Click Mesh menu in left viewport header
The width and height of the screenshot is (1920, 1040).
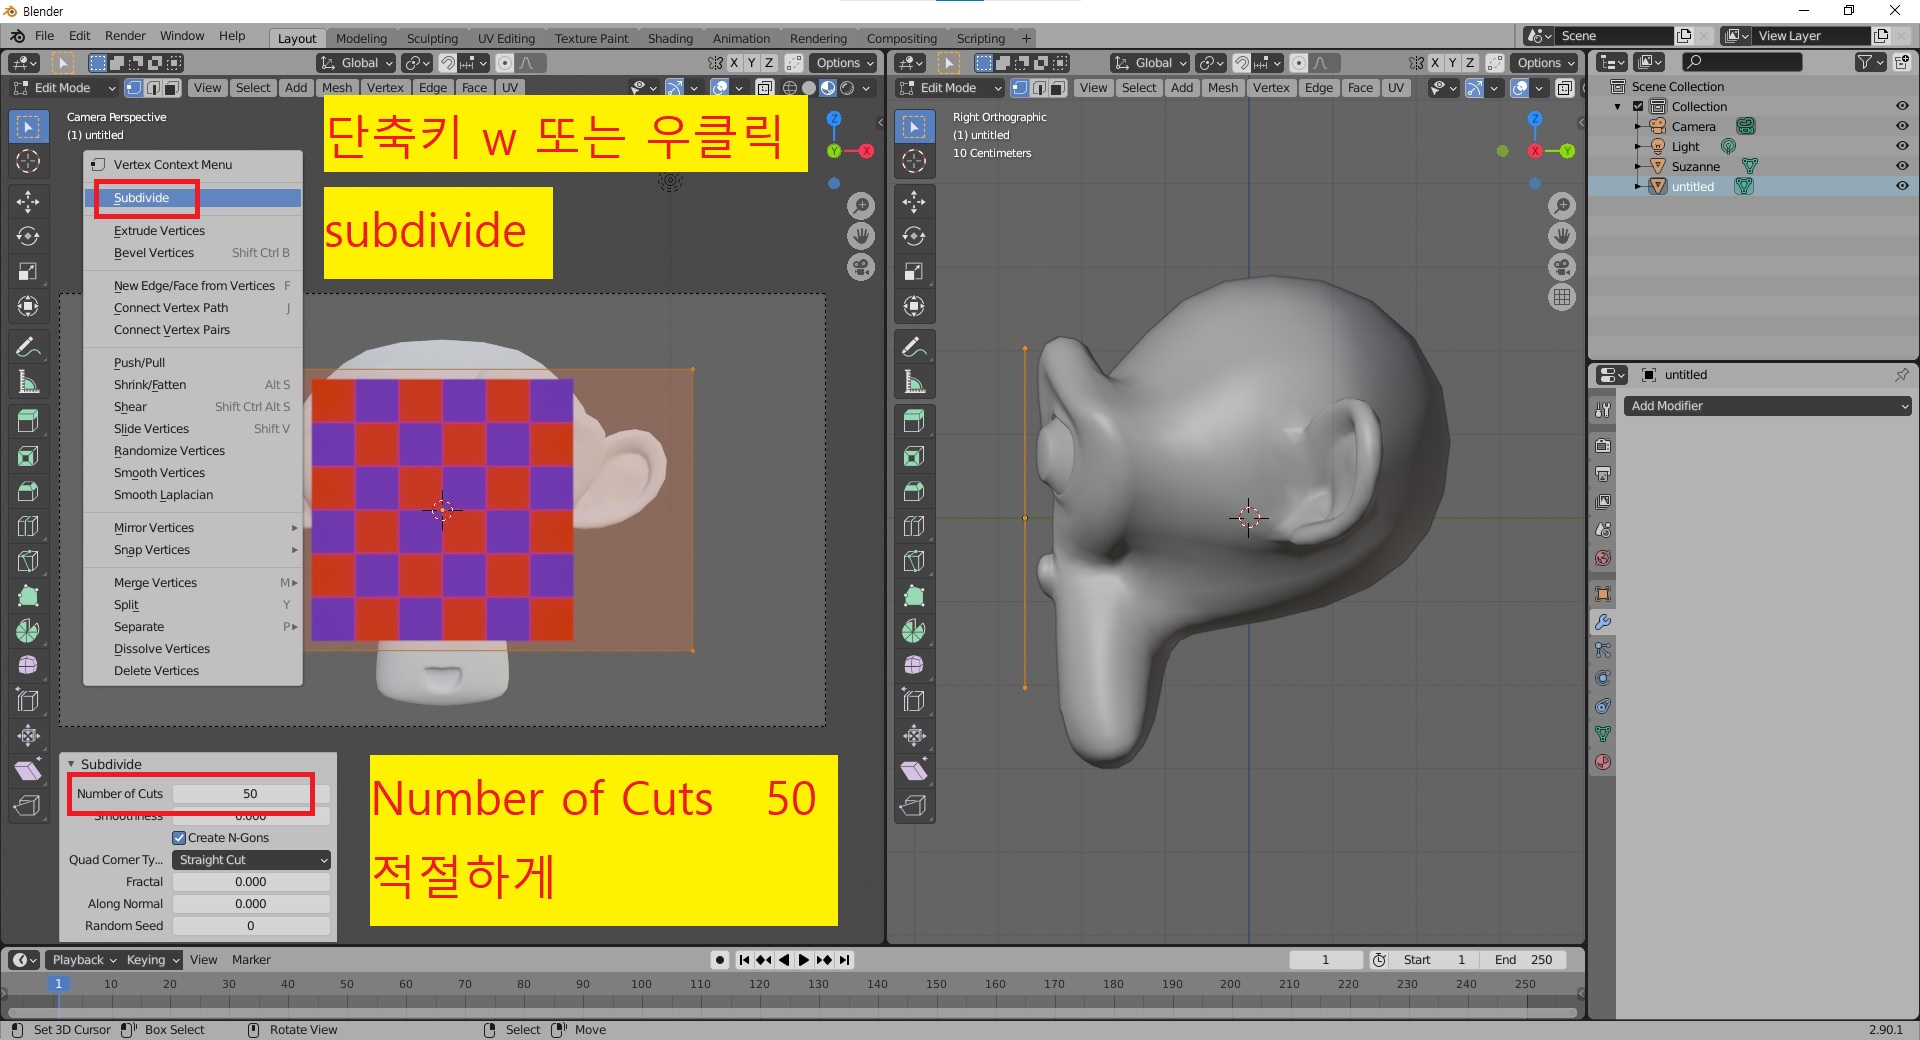337,88
